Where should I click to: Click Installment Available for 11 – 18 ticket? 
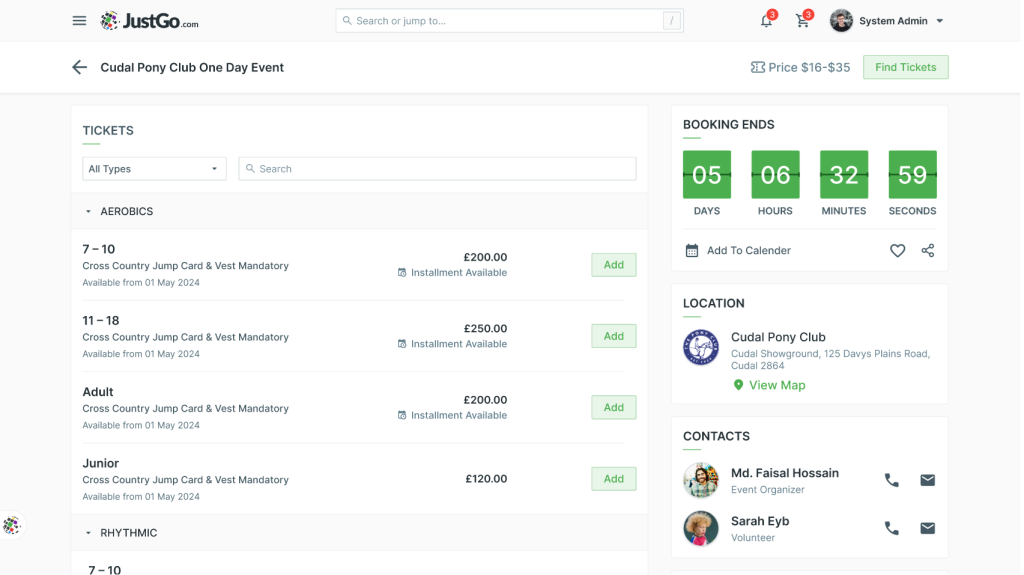click(x=452, y=344)
